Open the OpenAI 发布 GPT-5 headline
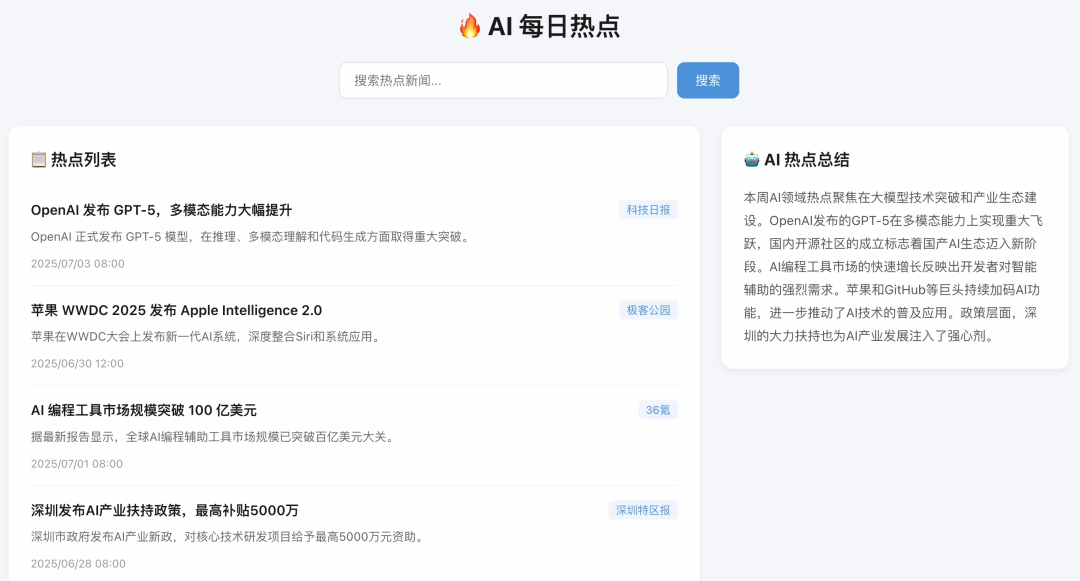 point(161,210)
